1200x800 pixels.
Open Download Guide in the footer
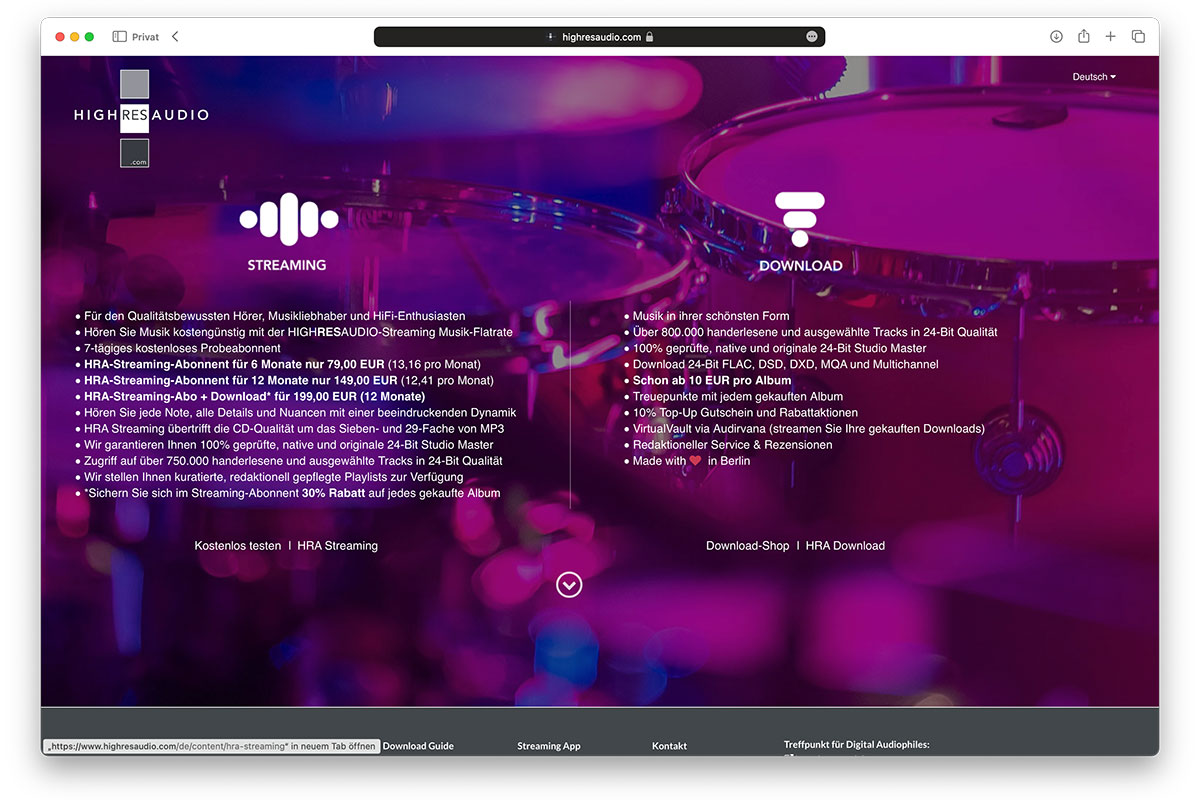418,746
